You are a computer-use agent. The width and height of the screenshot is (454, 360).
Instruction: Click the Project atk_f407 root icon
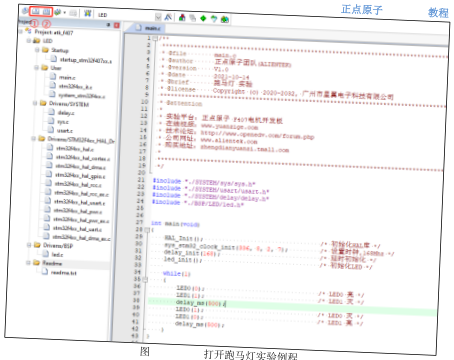29,31
